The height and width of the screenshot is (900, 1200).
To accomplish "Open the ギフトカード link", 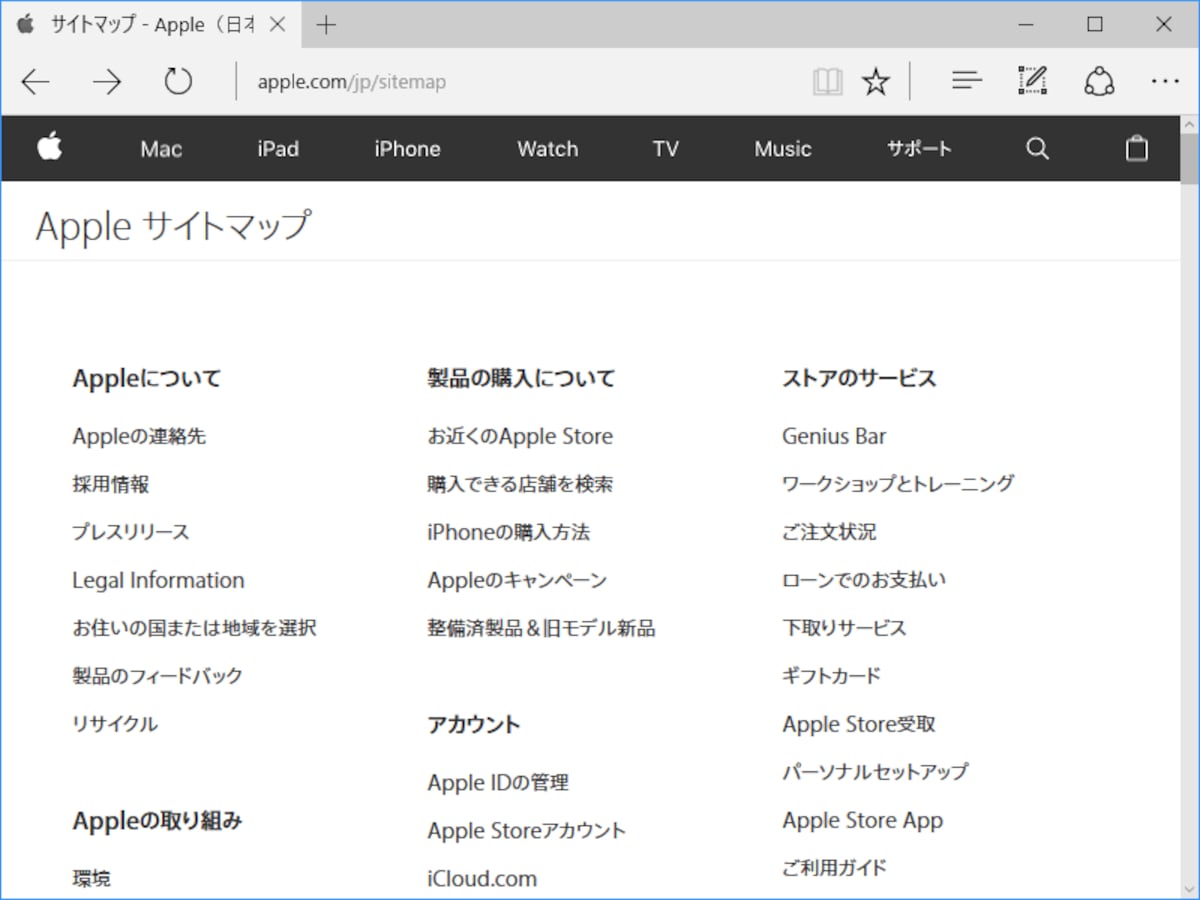I will pyautogui.click(x=831, y=676).
